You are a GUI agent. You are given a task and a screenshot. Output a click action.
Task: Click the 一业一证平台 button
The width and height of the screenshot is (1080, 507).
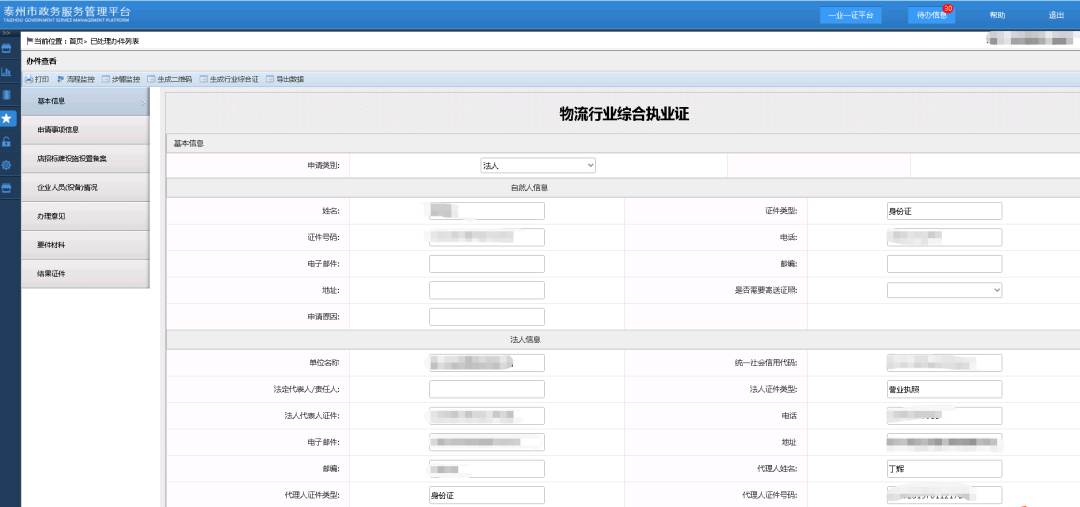850,15
